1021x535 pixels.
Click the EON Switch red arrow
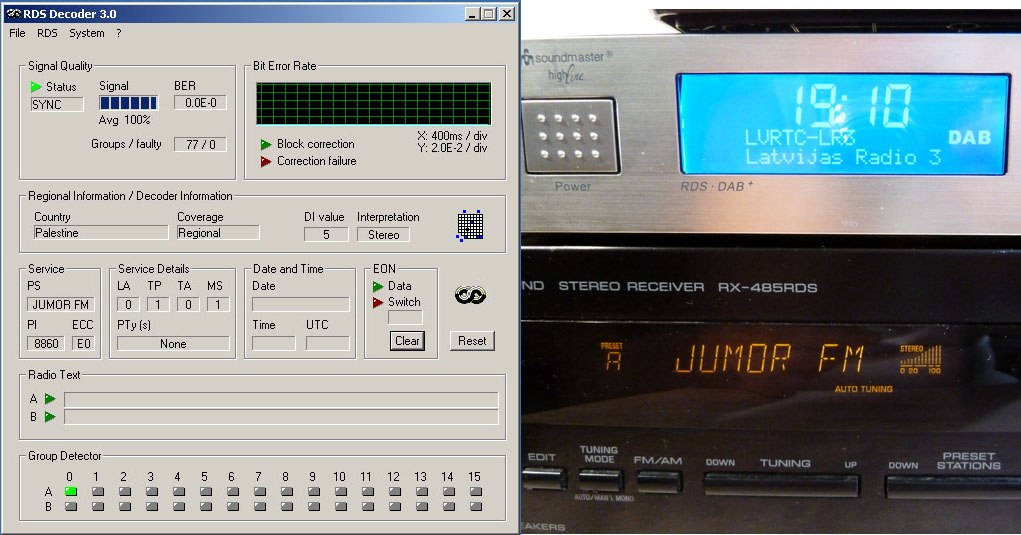pyautogui.click(x=378, y=302)
